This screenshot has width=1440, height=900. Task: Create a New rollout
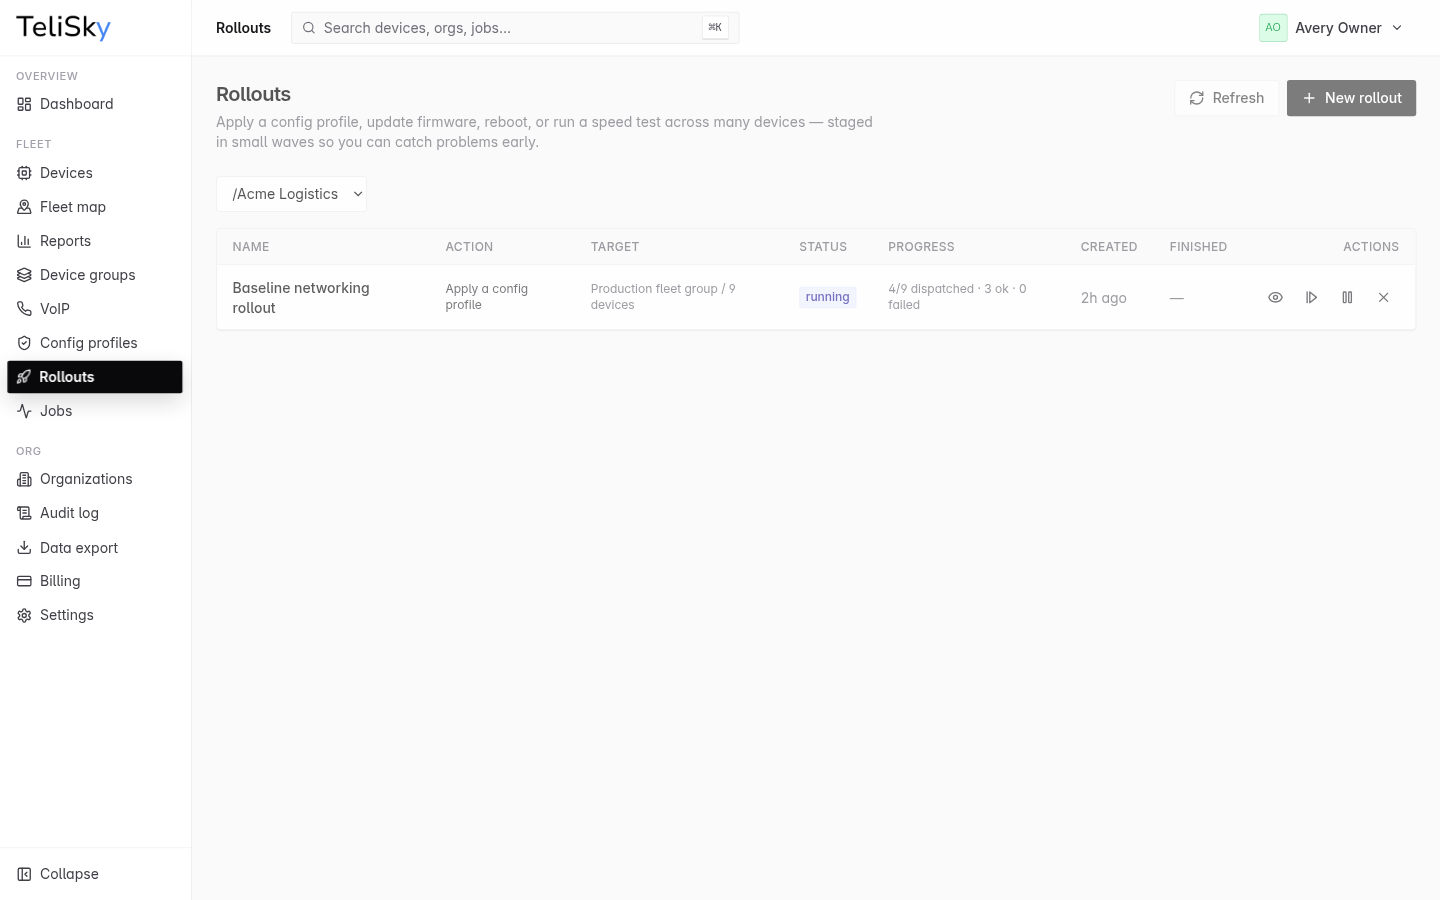pyautogui.click(x=1351, y=98)
